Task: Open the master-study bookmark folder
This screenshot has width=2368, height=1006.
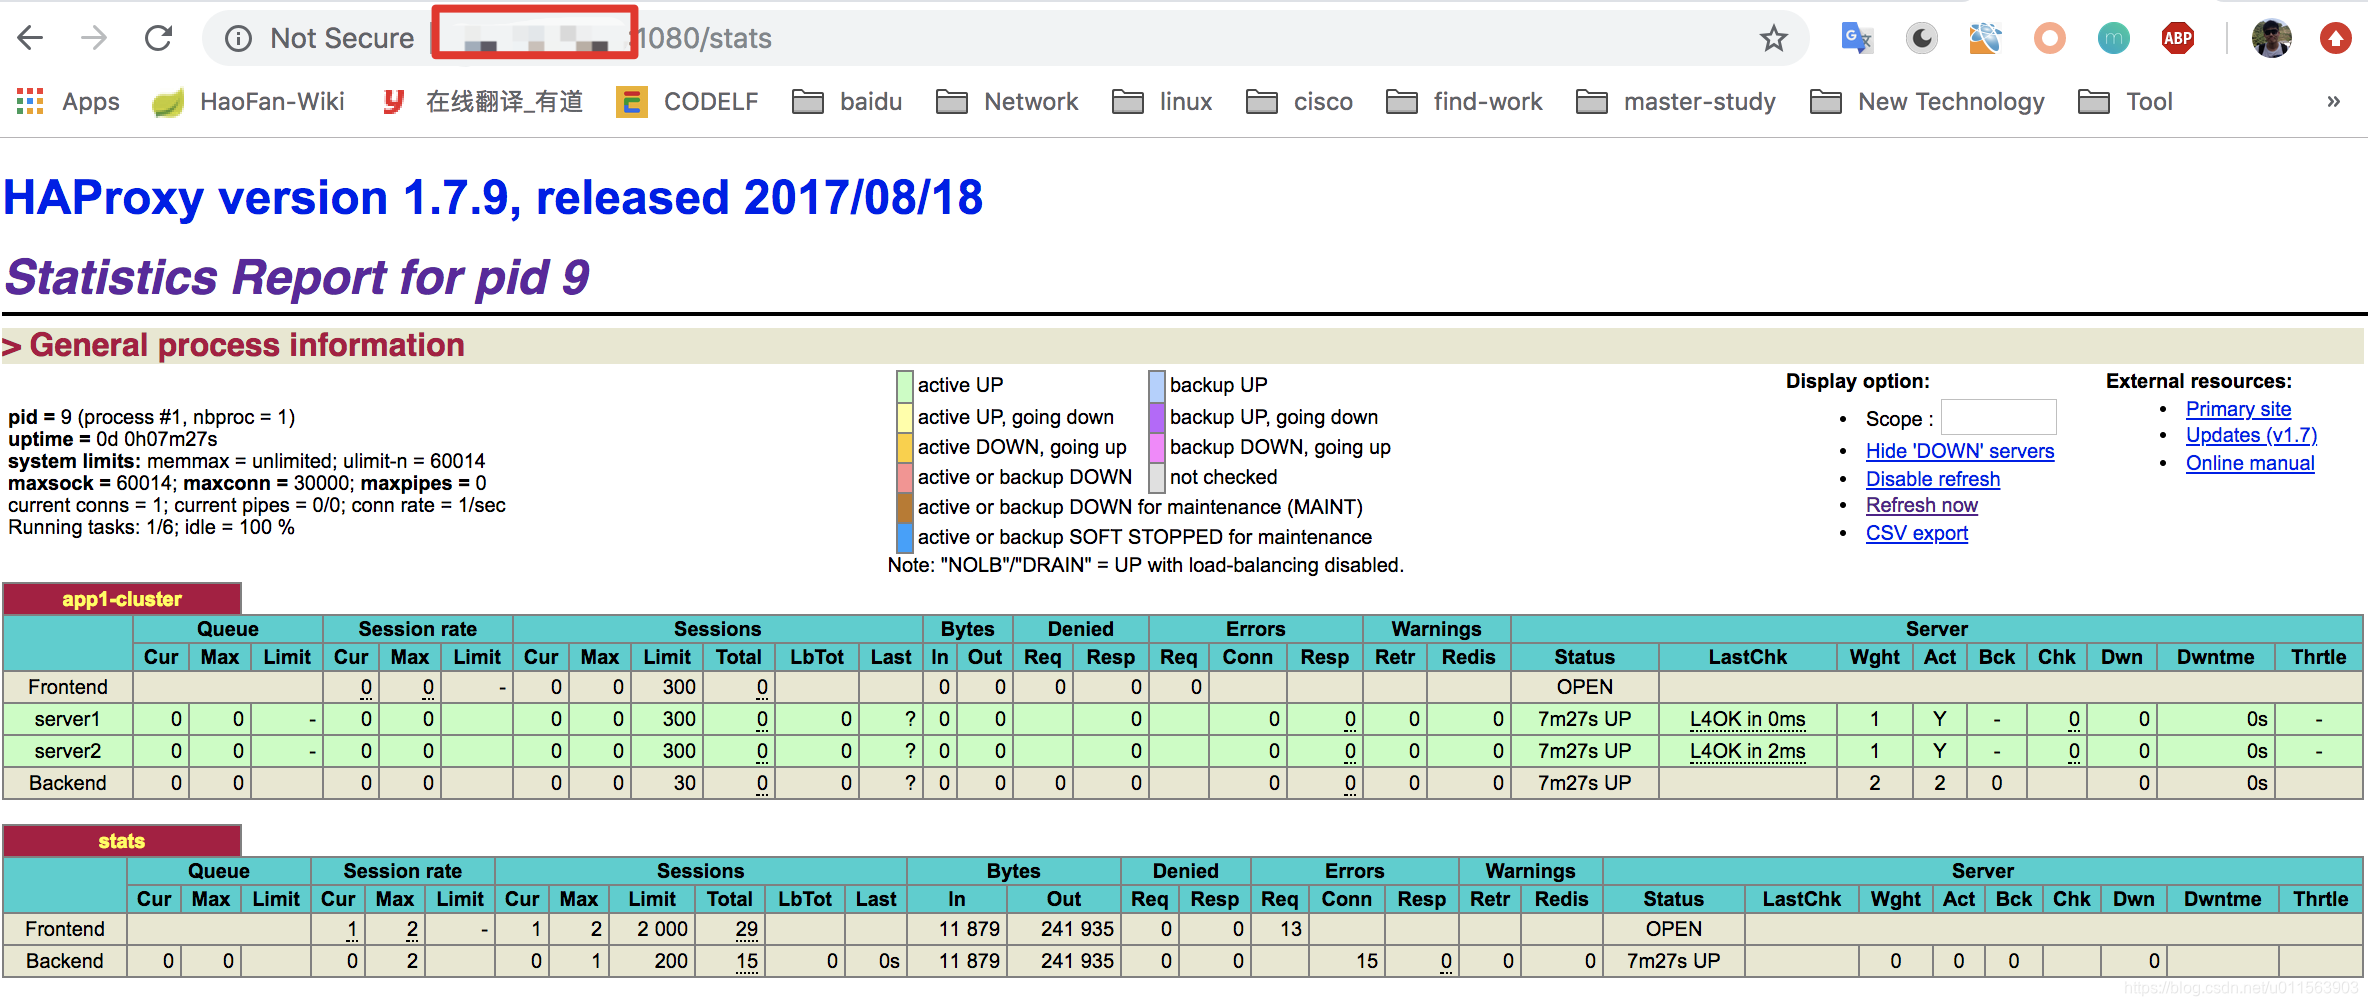Action: coord(1676,101)
